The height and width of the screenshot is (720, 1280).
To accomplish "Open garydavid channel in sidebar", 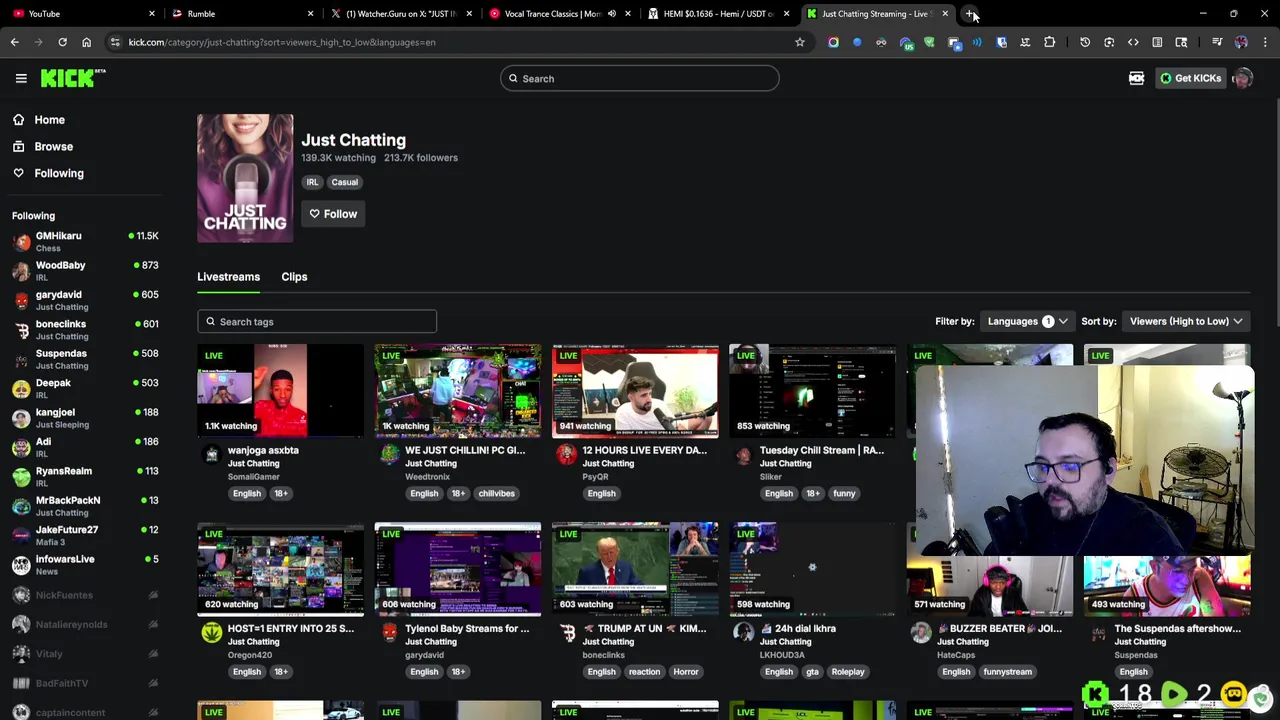I will pyautogui.click(x=85, y=300).
